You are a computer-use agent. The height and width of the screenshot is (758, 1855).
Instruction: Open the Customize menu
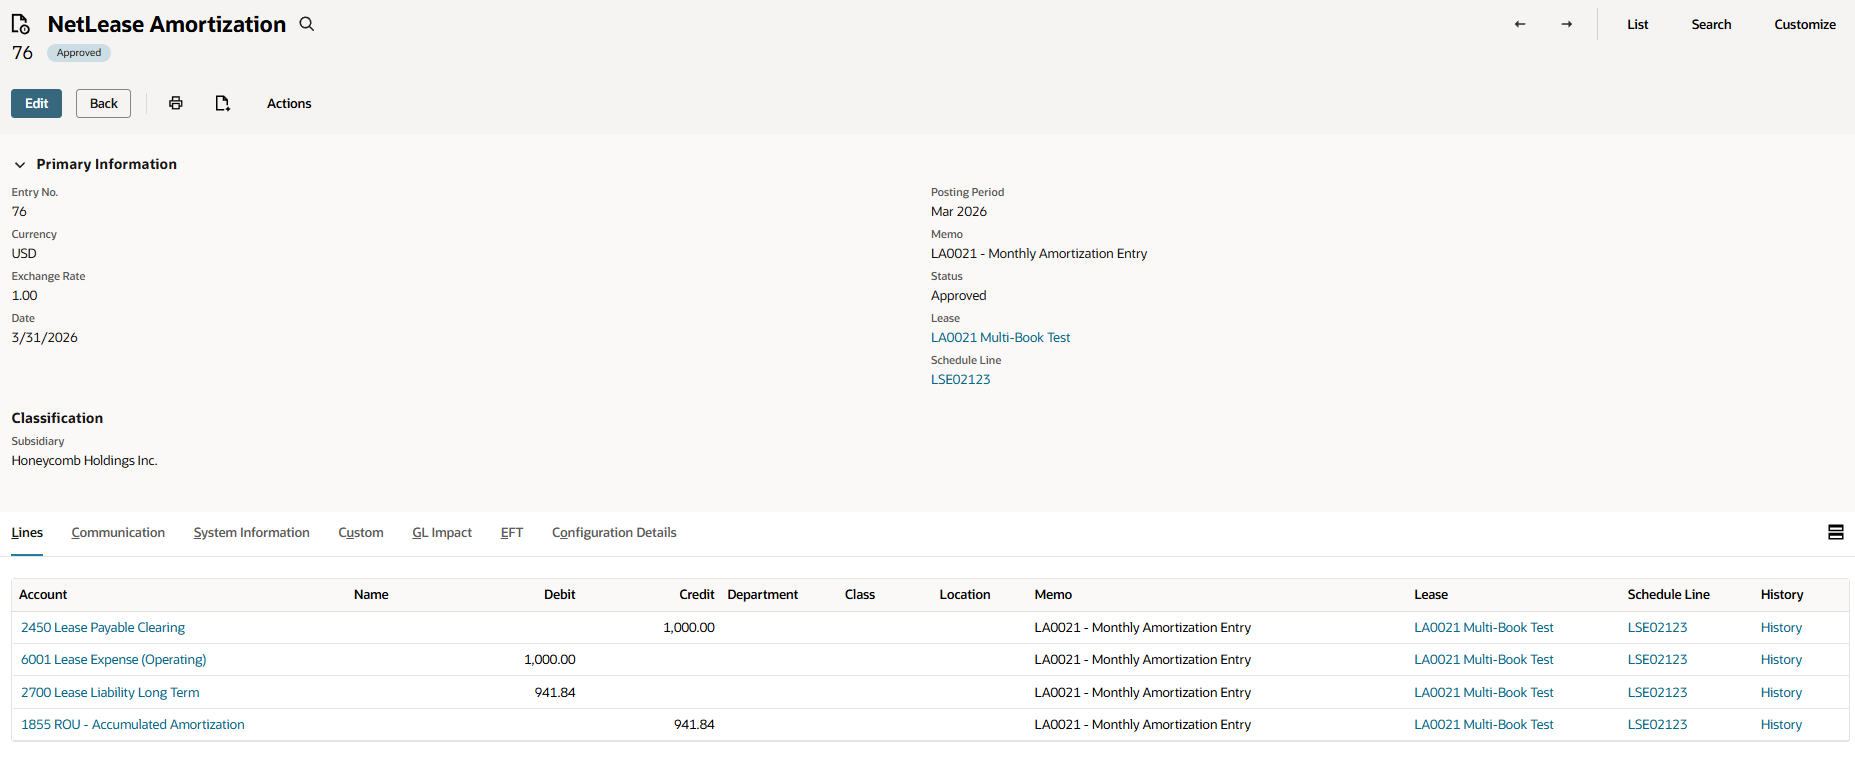pos(1804,24)
